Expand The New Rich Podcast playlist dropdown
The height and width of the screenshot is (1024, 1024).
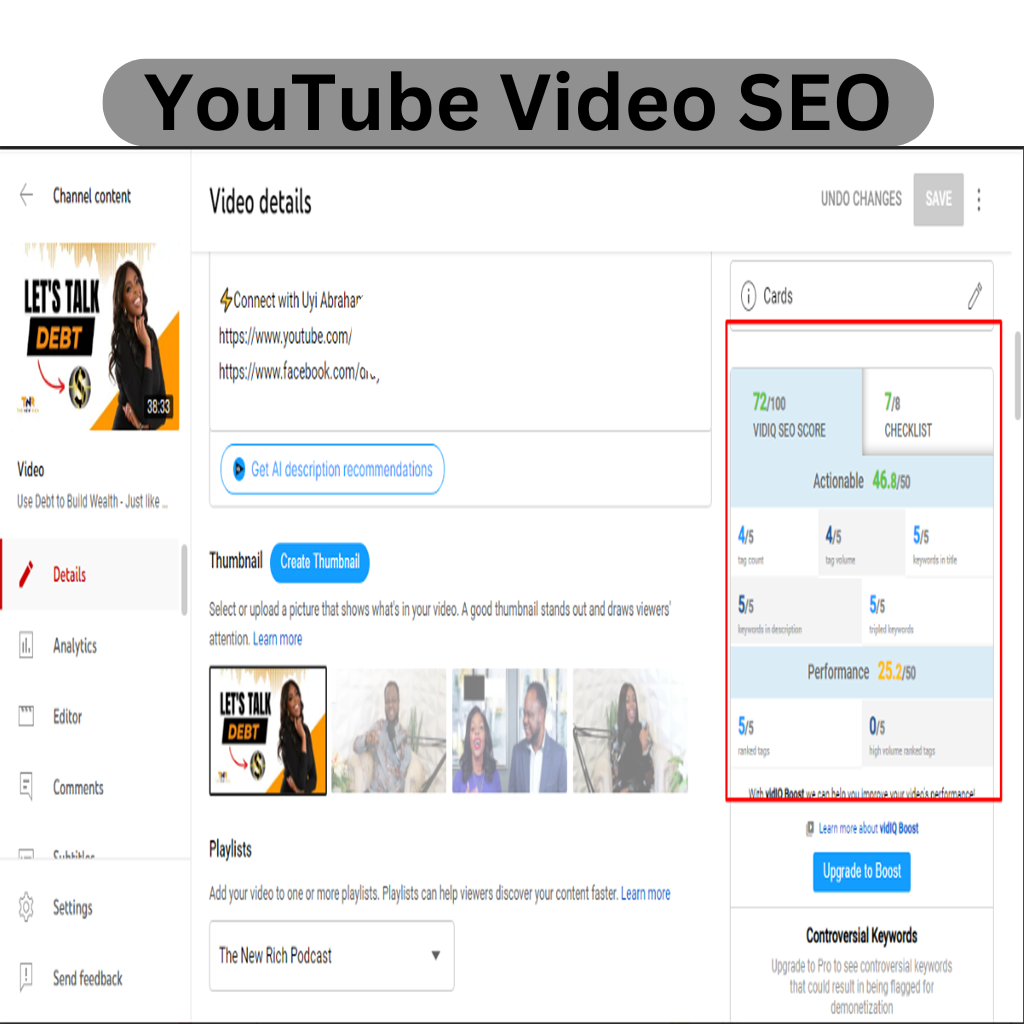tap(331, 955)
